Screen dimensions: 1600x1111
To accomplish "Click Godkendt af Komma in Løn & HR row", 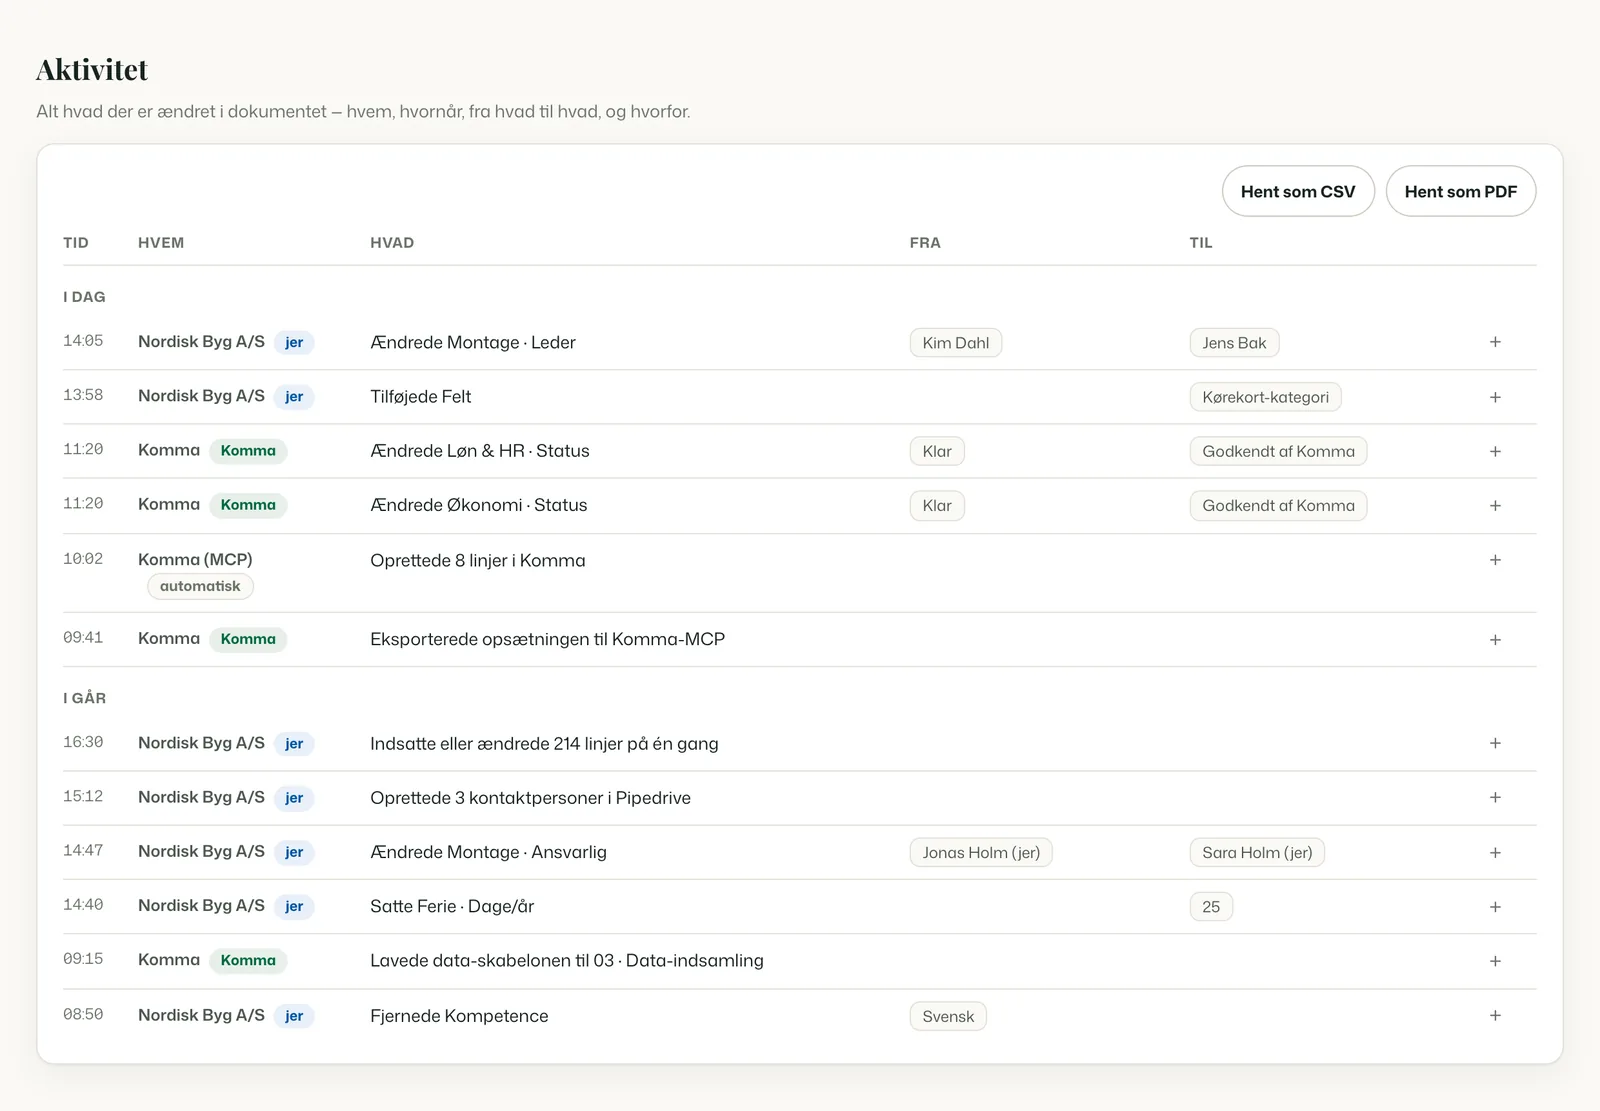I will coord(1278,451).
